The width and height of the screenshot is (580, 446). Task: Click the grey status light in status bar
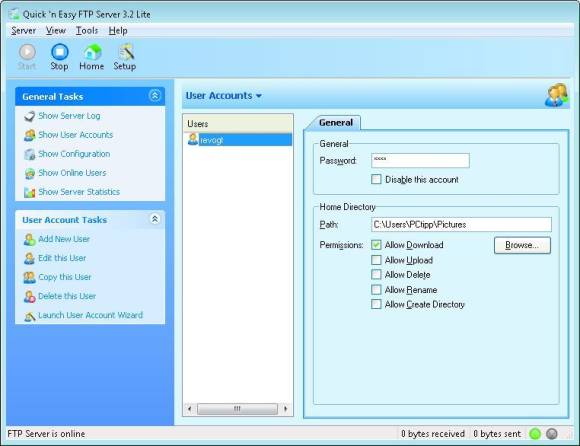(552, 434)
